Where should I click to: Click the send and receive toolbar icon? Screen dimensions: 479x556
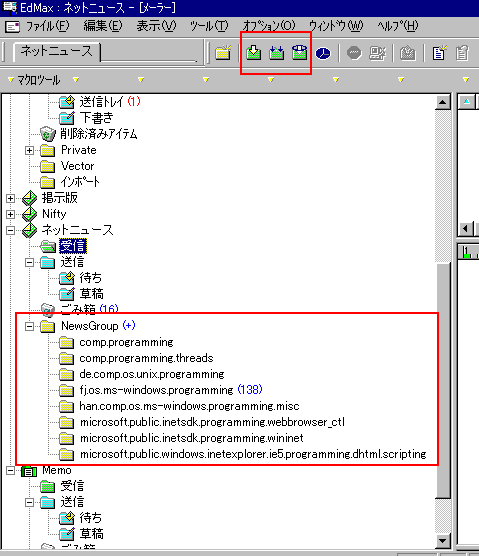coord(299,53)
